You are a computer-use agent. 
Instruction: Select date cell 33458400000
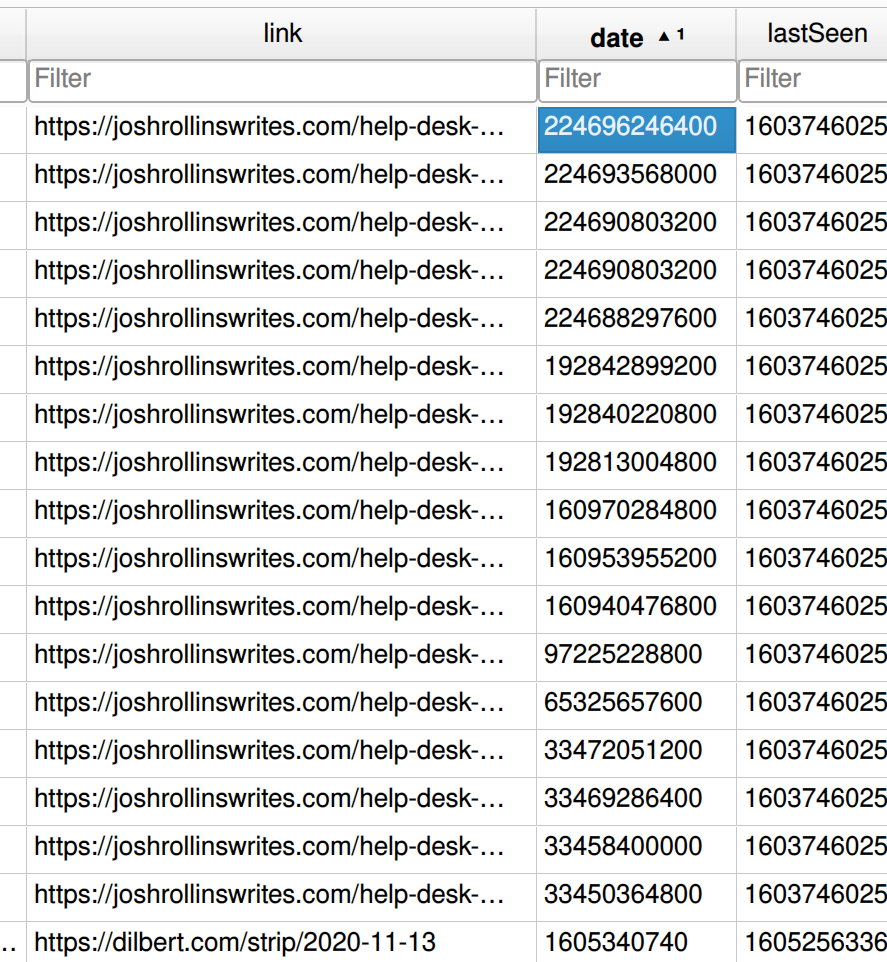[637, 849]
